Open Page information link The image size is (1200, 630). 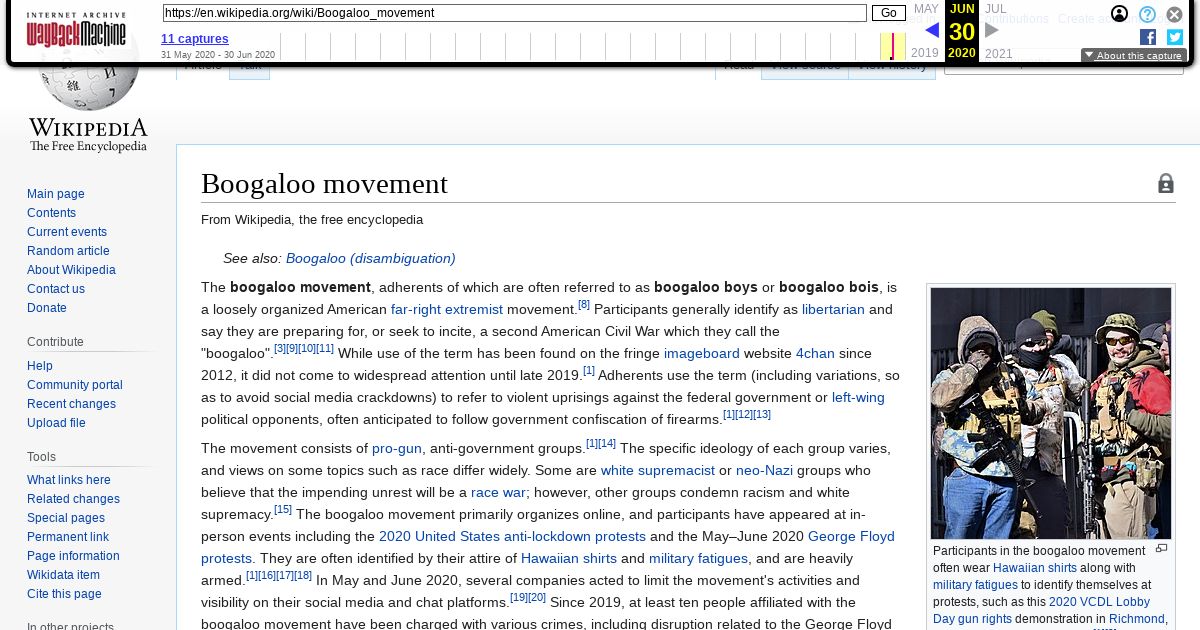coord(73,556)
